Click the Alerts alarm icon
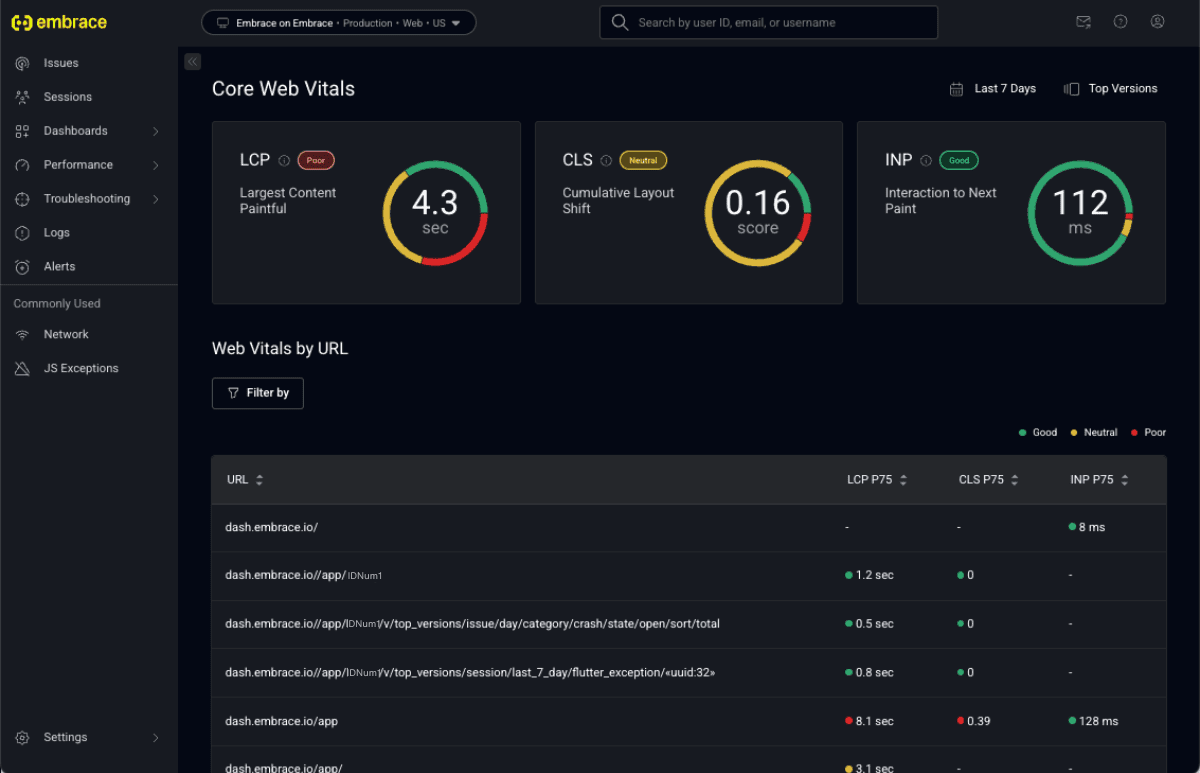Viewport: 1200px width, 773px height. point(22,267)
